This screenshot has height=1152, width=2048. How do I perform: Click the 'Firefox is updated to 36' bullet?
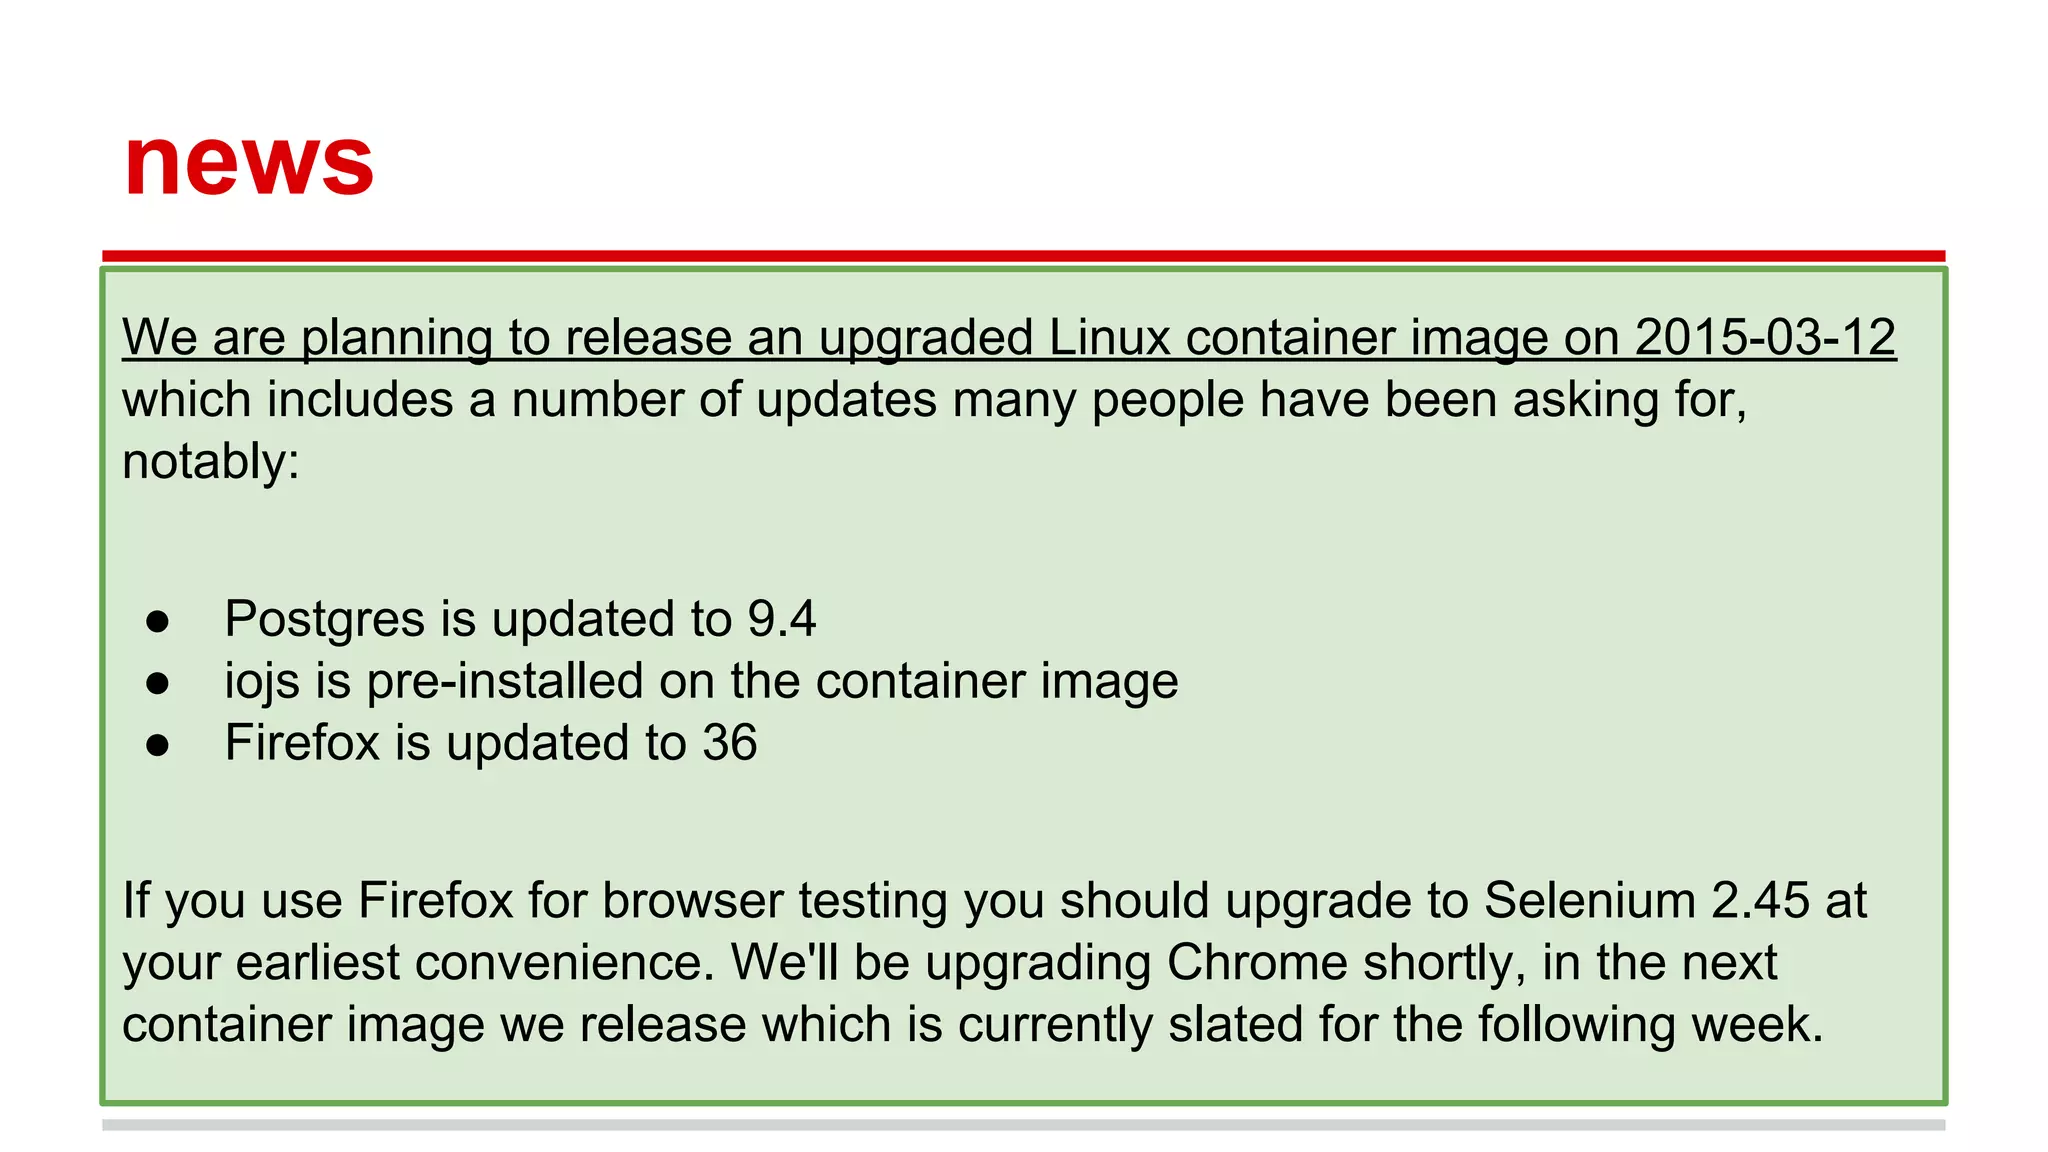coord(490,743)
